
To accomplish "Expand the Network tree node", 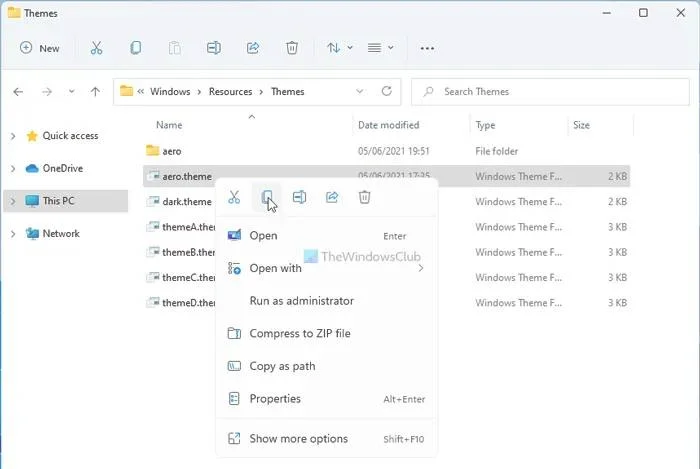I will click(13, 234).
